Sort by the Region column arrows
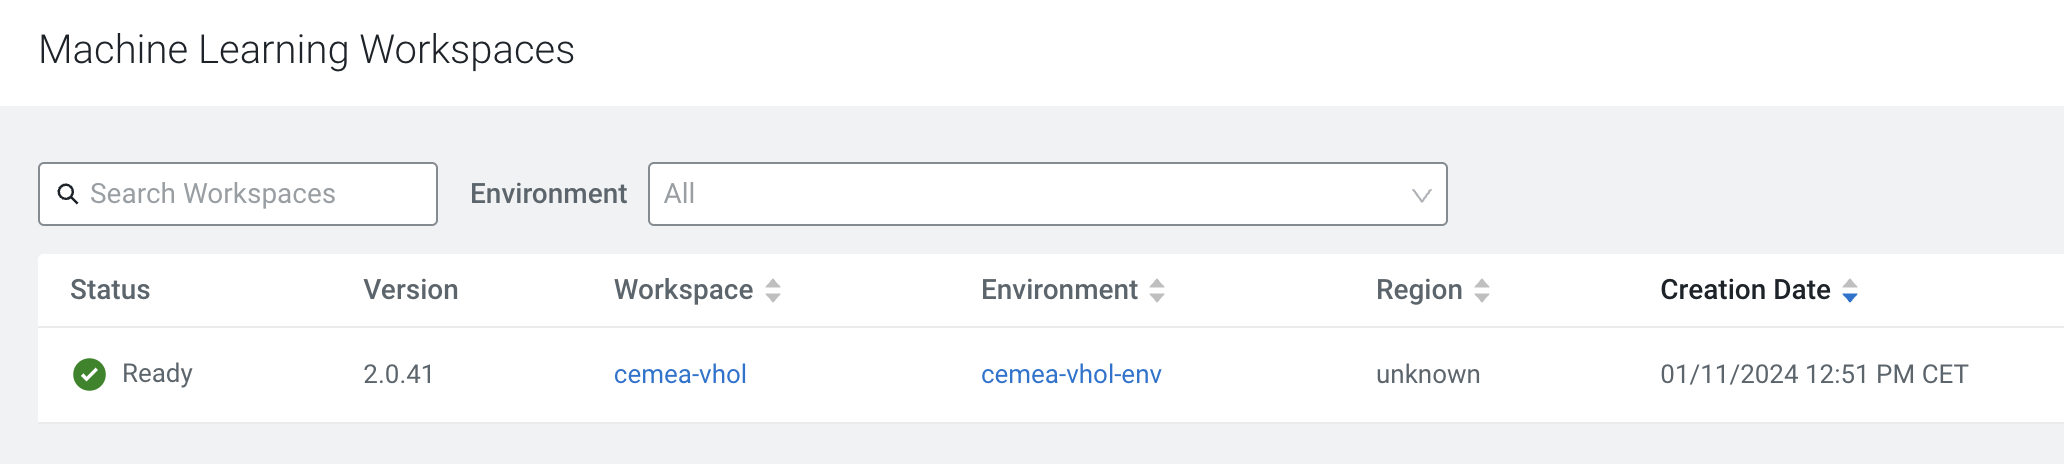This screenshot has width=2064, height=464. (1482, 291)
